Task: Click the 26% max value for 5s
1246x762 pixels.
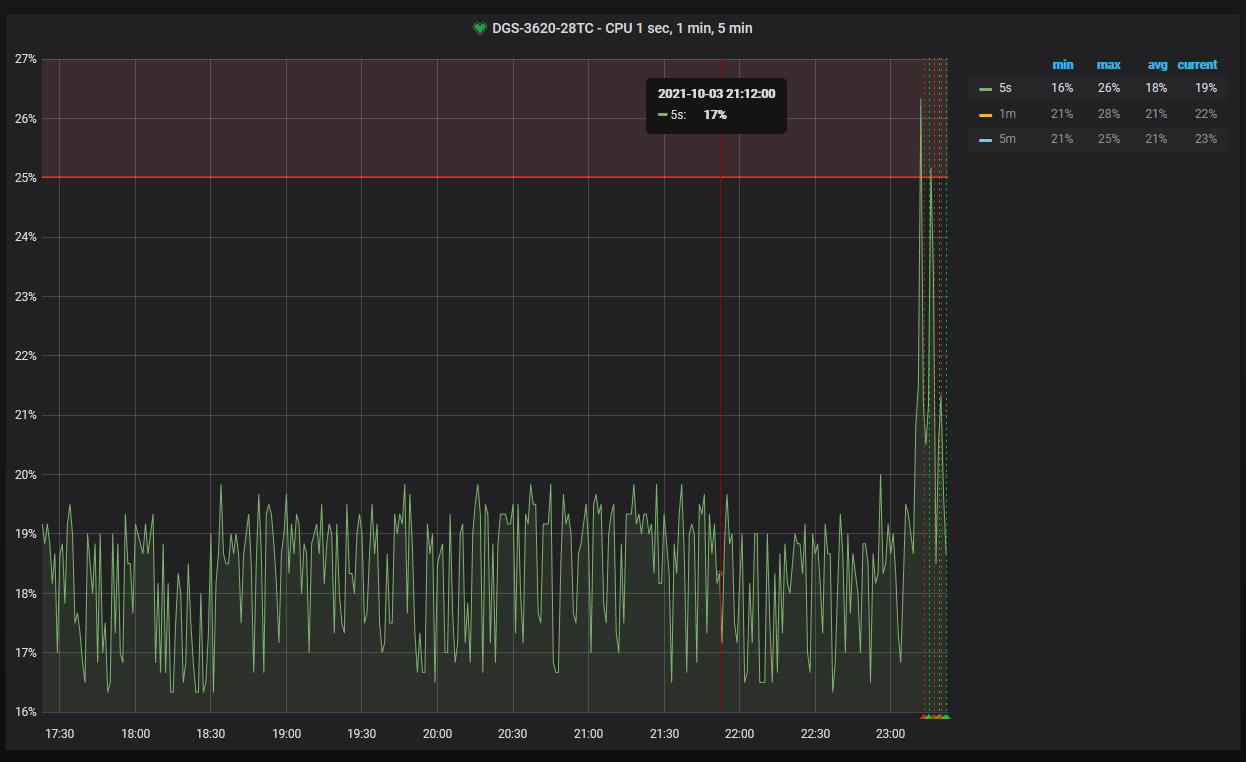Action: [x=1108, y=88]
